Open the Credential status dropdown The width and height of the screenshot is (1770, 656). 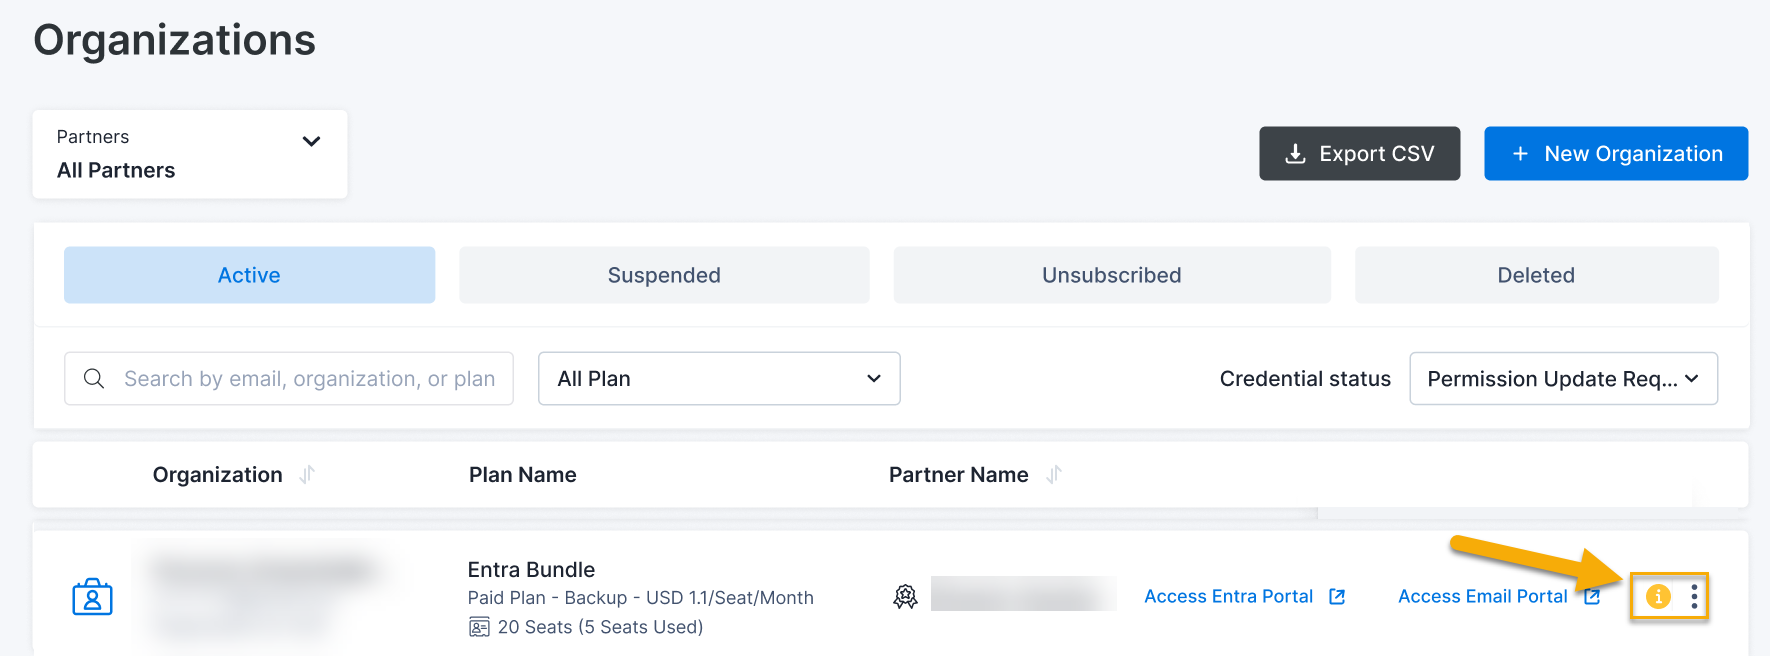1563,379
